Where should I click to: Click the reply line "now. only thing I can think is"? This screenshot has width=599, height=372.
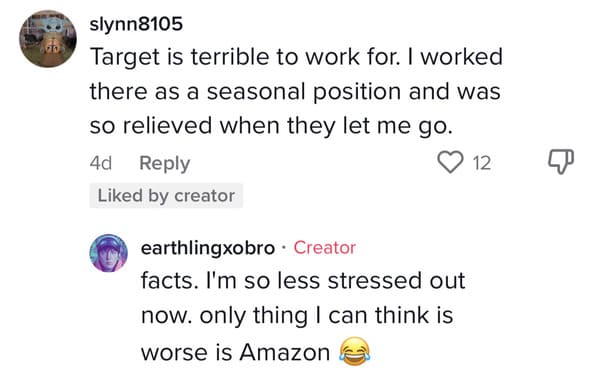coord(297,316)
